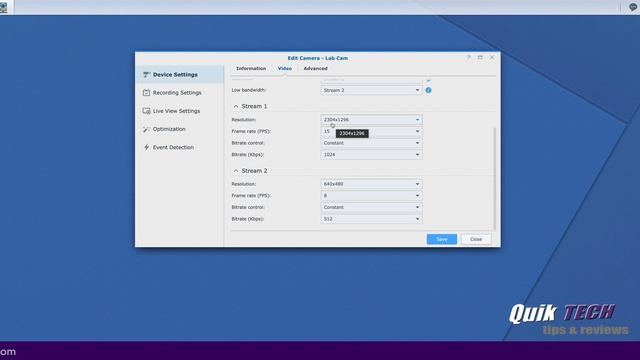The image size is (640, 360).
Task: Switch to the Advanced tab
Action: [x=316, y=69]
